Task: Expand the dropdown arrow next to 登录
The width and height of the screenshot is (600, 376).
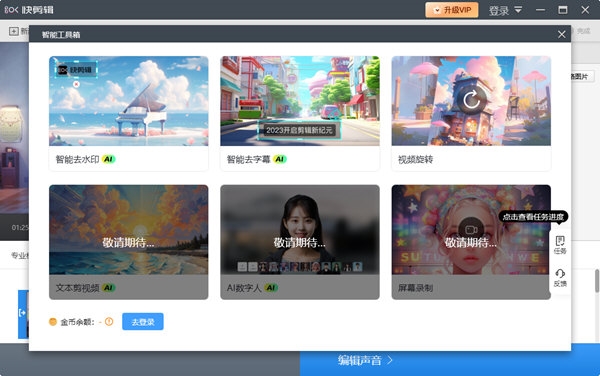Action: (x=518, y=10)
